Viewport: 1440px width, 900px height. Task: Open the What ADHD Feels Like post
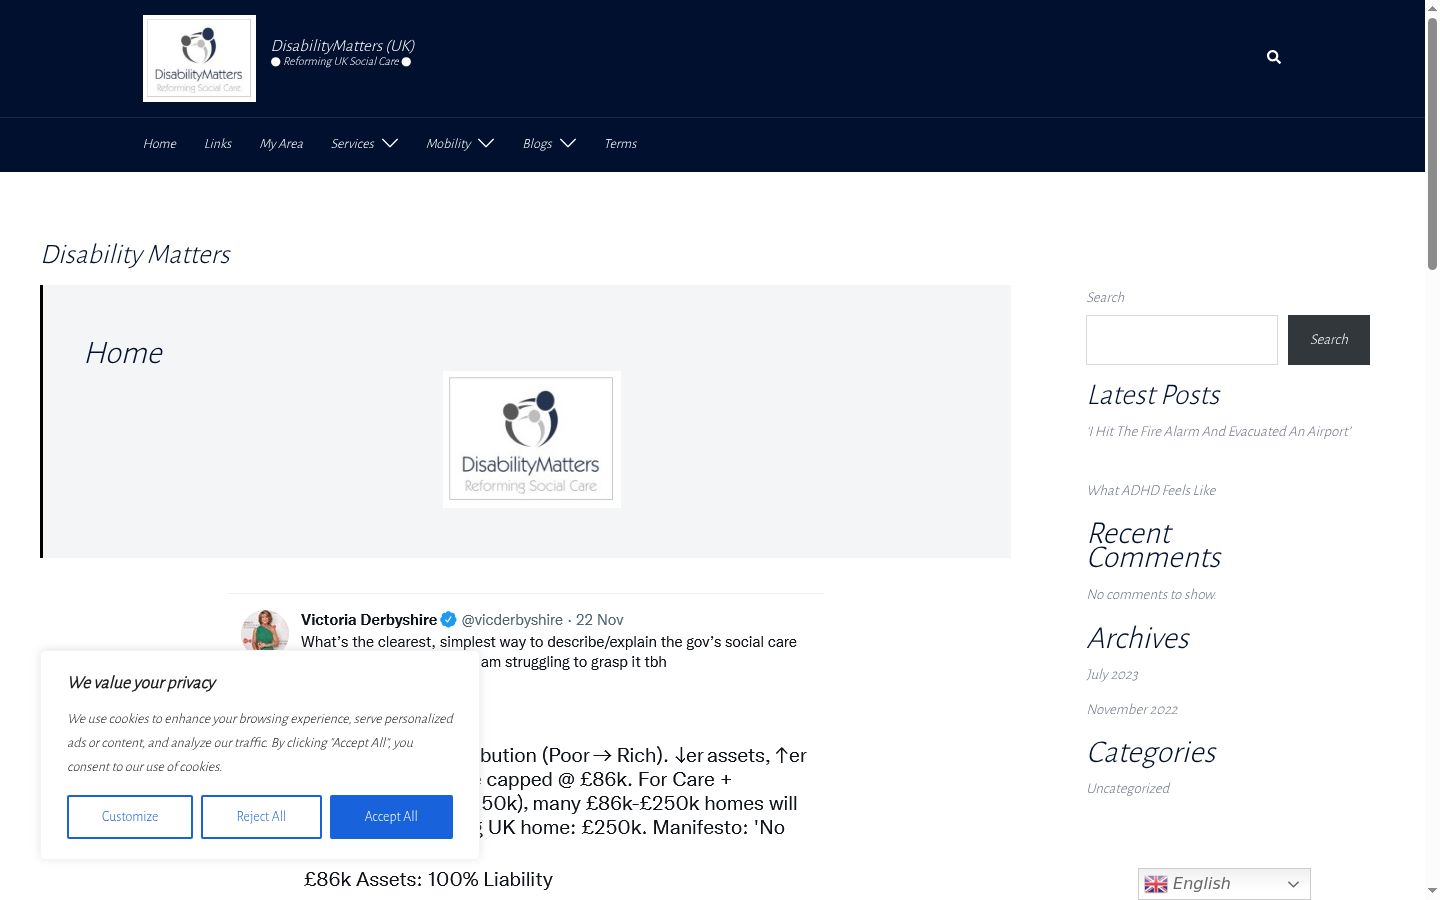(1151, 491)
